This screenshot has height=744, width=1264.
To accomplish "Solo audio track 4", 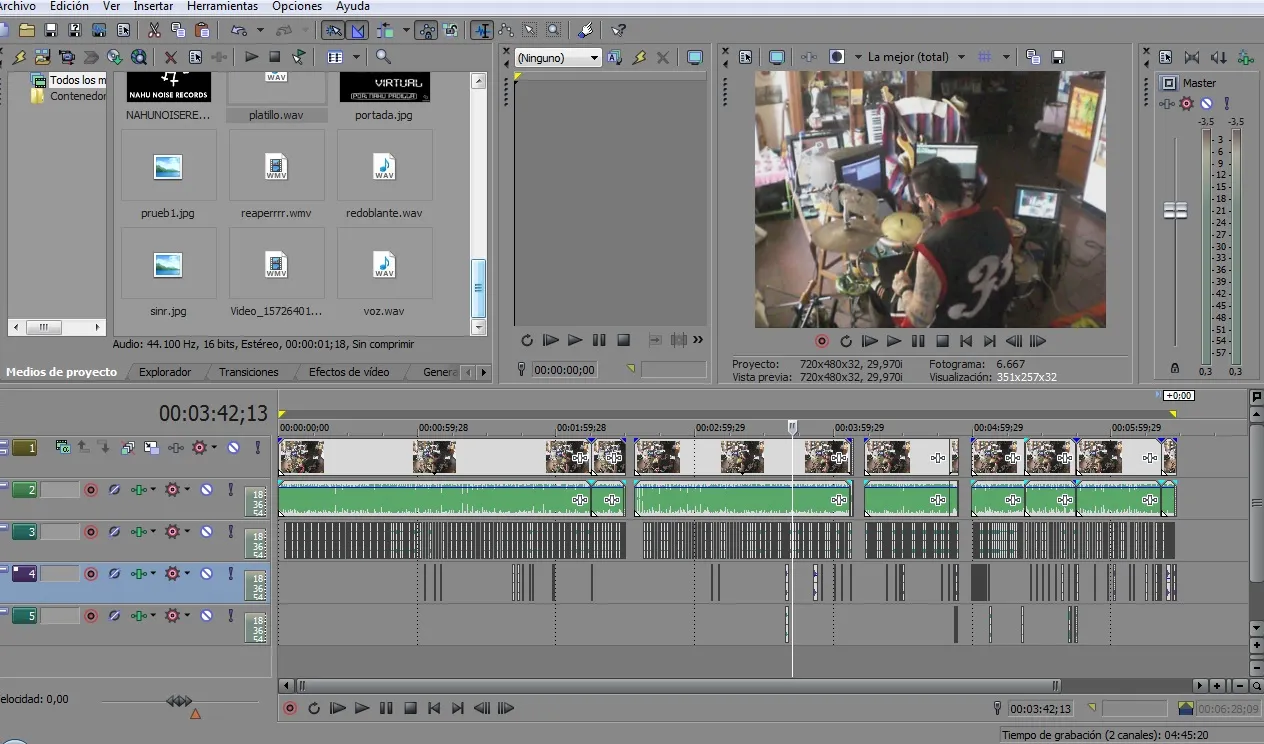I will (231, 574).
